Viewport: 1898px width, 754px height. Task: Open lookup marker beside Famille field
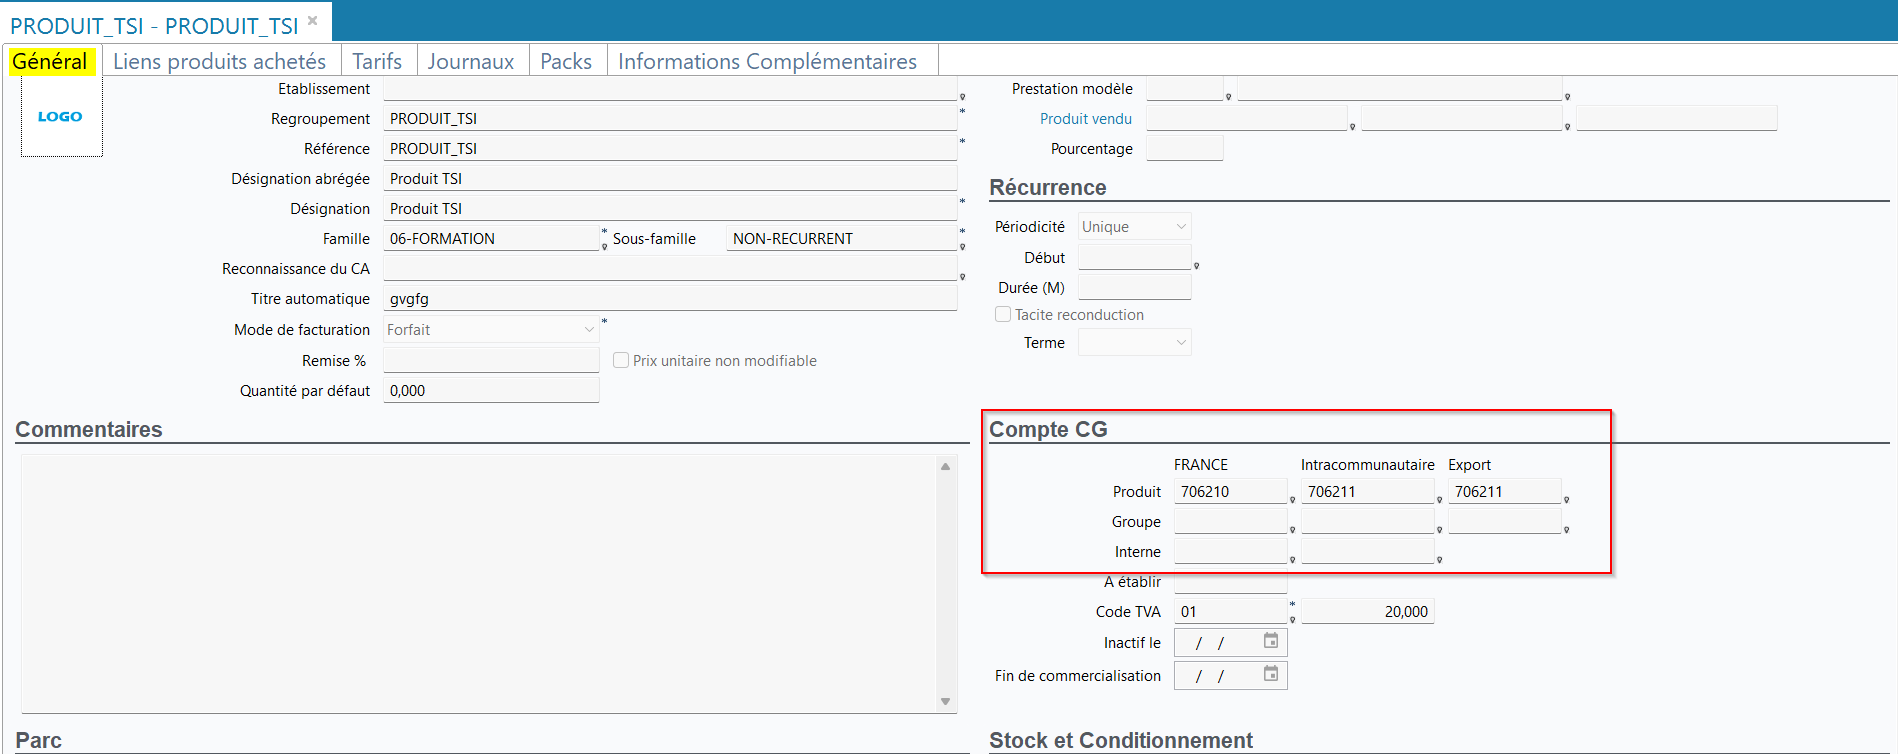click(x=604, y=247)
